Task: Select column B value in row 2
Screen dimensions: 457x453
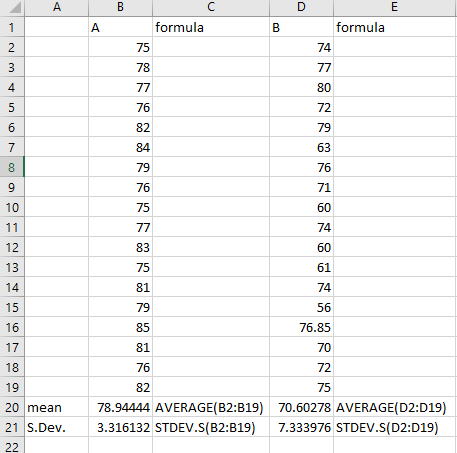Action: (120, 47)
